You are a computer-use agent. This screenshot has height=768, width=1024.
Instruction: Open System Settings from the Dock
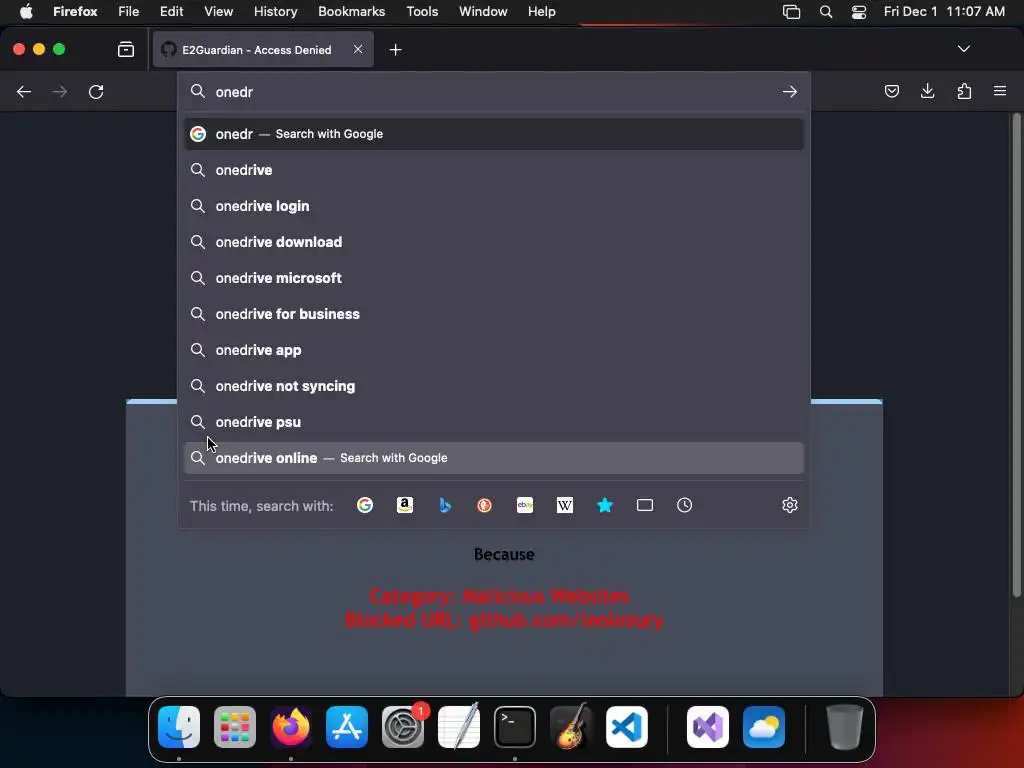[403, 727]
